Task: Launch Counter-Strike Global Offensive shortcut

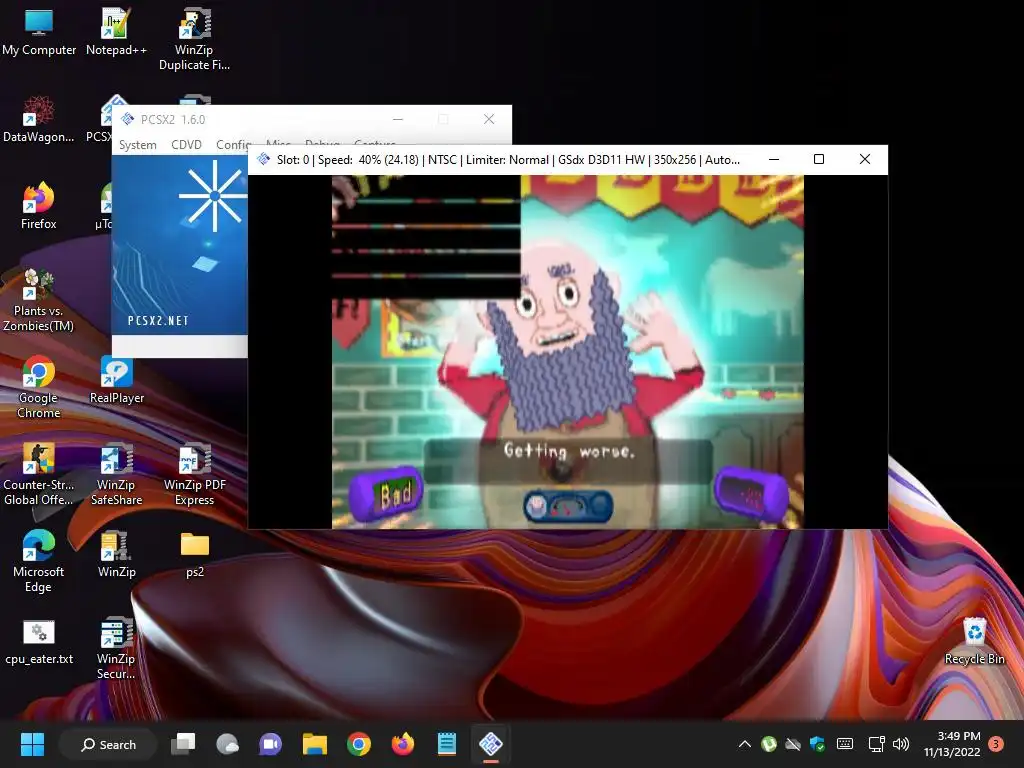Action: pos(39,474)
